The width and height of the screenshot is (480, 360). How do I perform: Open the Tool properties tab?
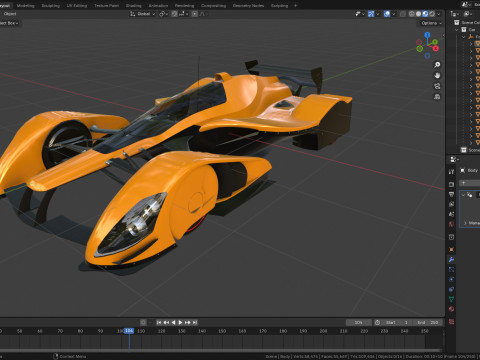point(451,172)
